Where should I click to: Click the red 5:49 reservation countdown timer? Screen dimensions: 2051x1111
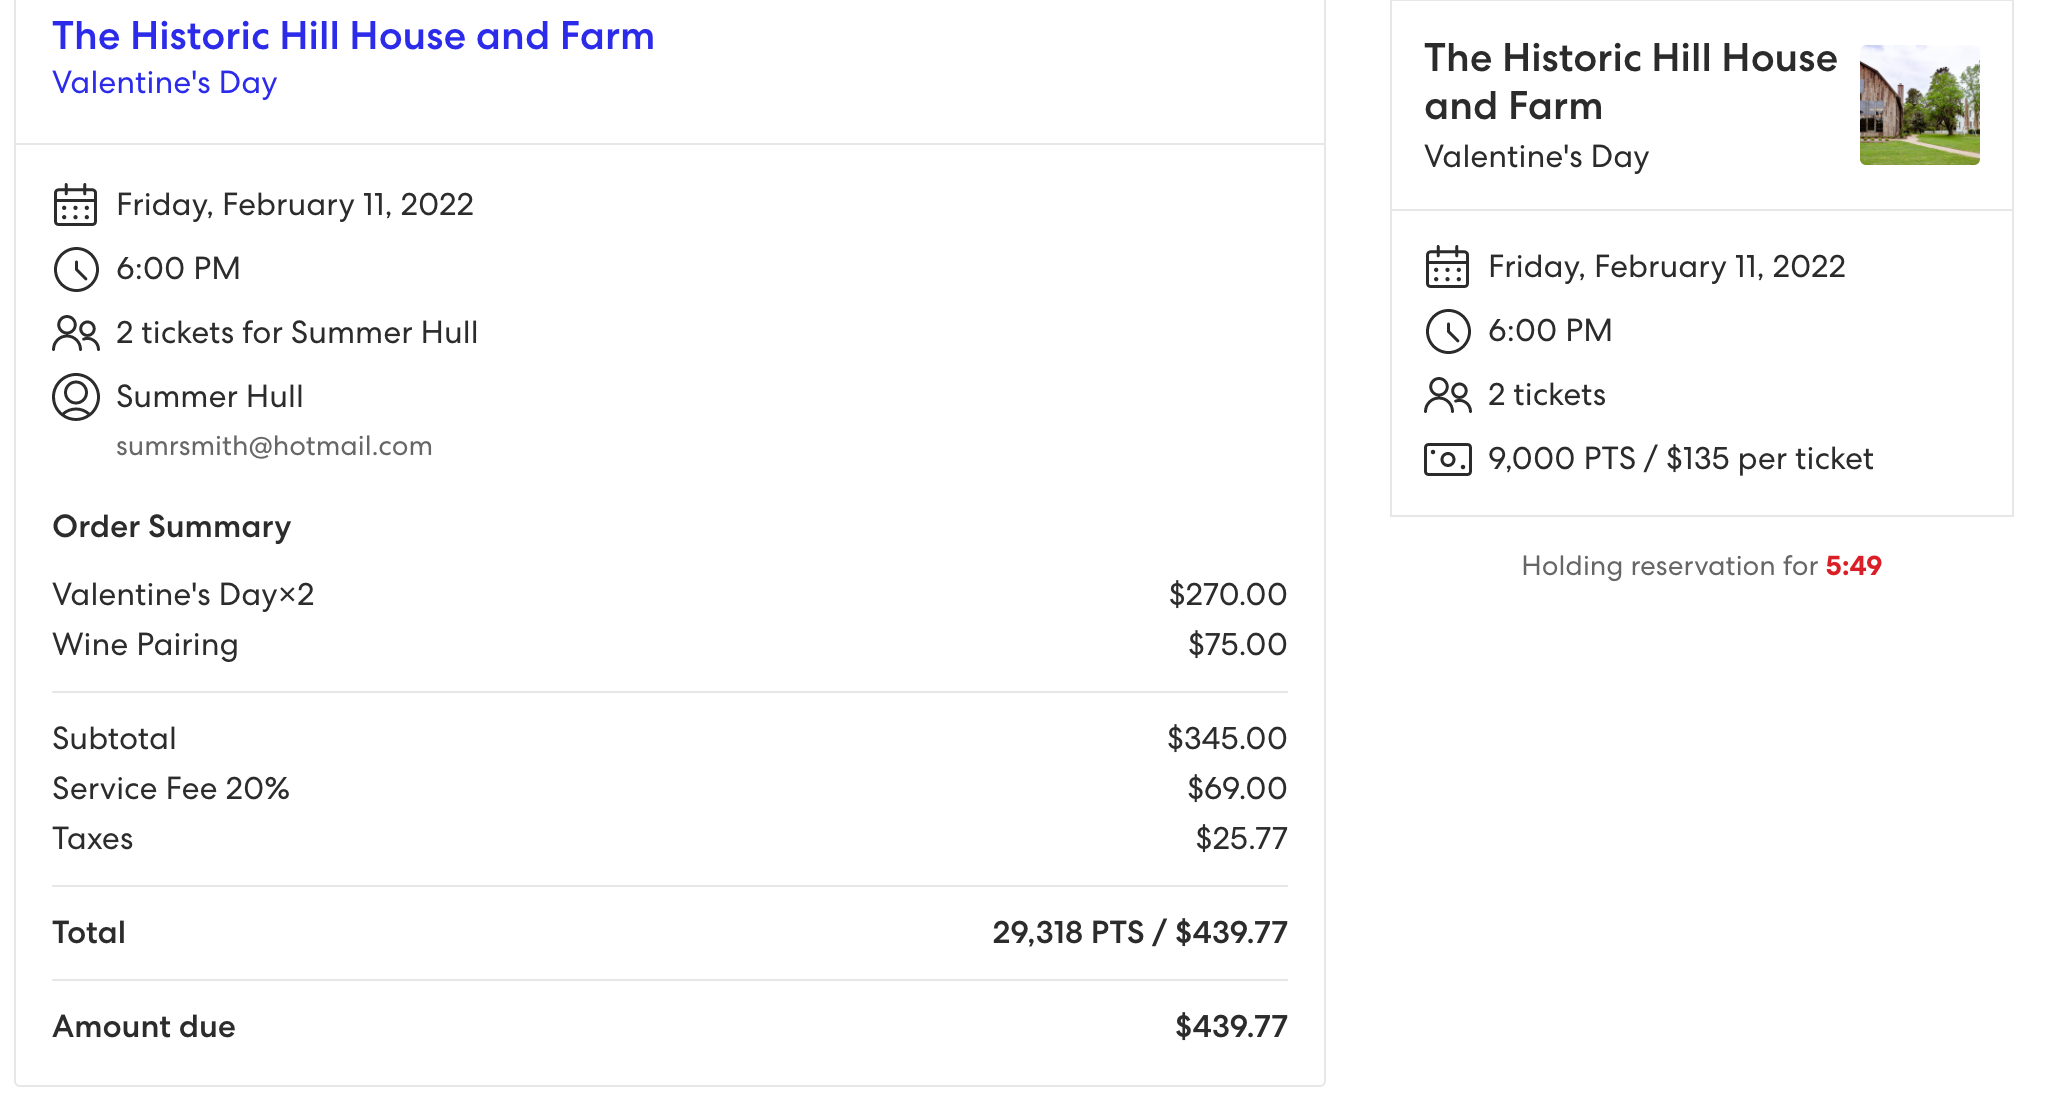pos(1853,566)
